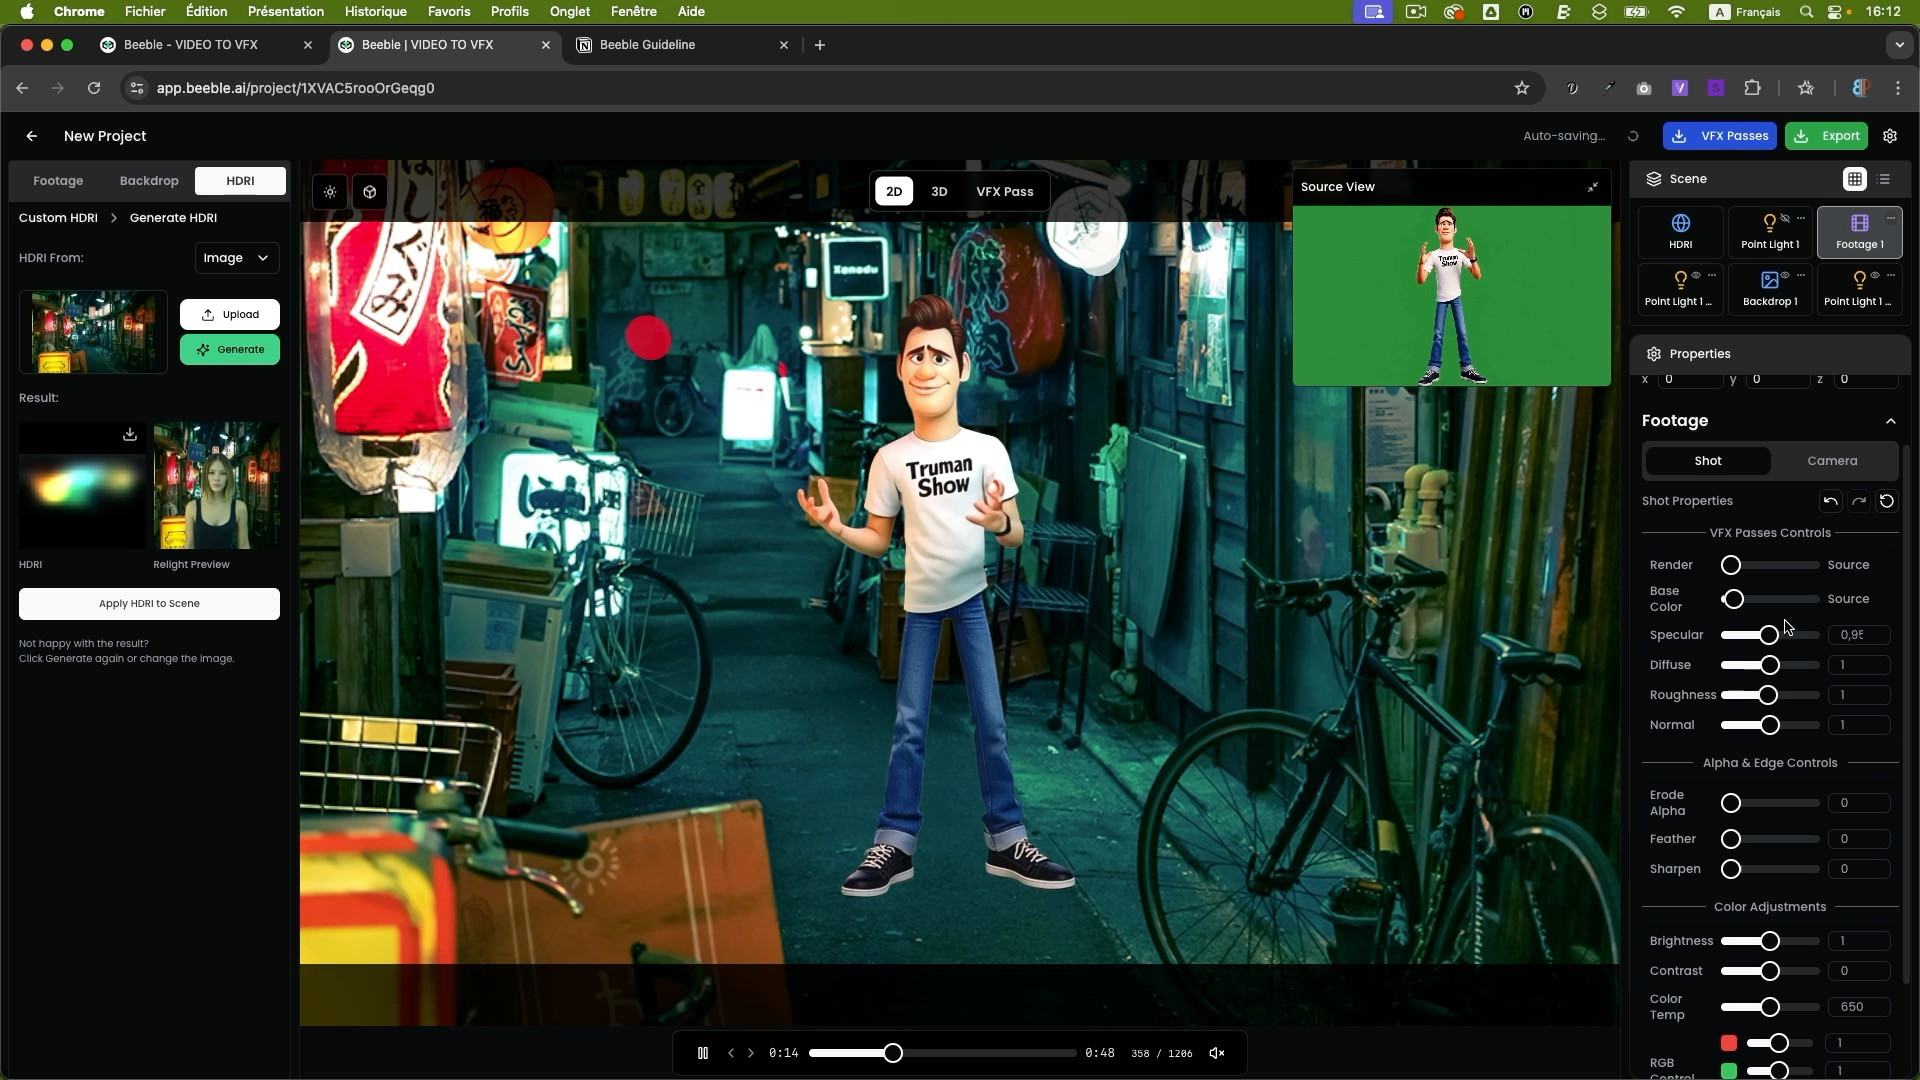The image size is (1920, 1080).
Task: Switch Scene panel to grid view
Action: 1855,179
